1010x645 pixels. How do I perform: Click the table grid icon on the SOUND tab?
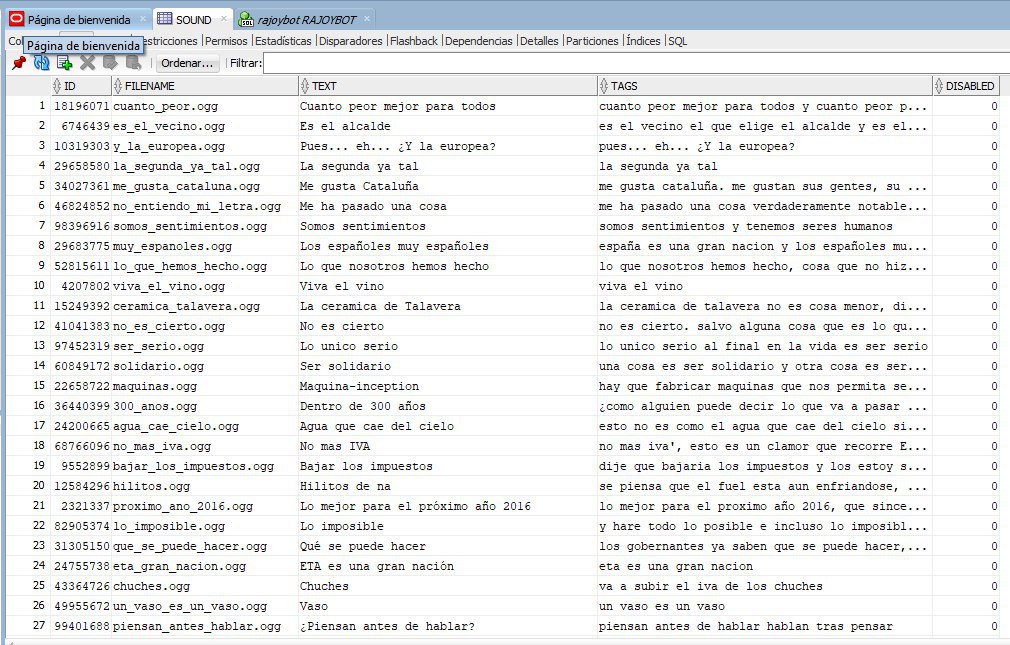click(x=165, y=19)
